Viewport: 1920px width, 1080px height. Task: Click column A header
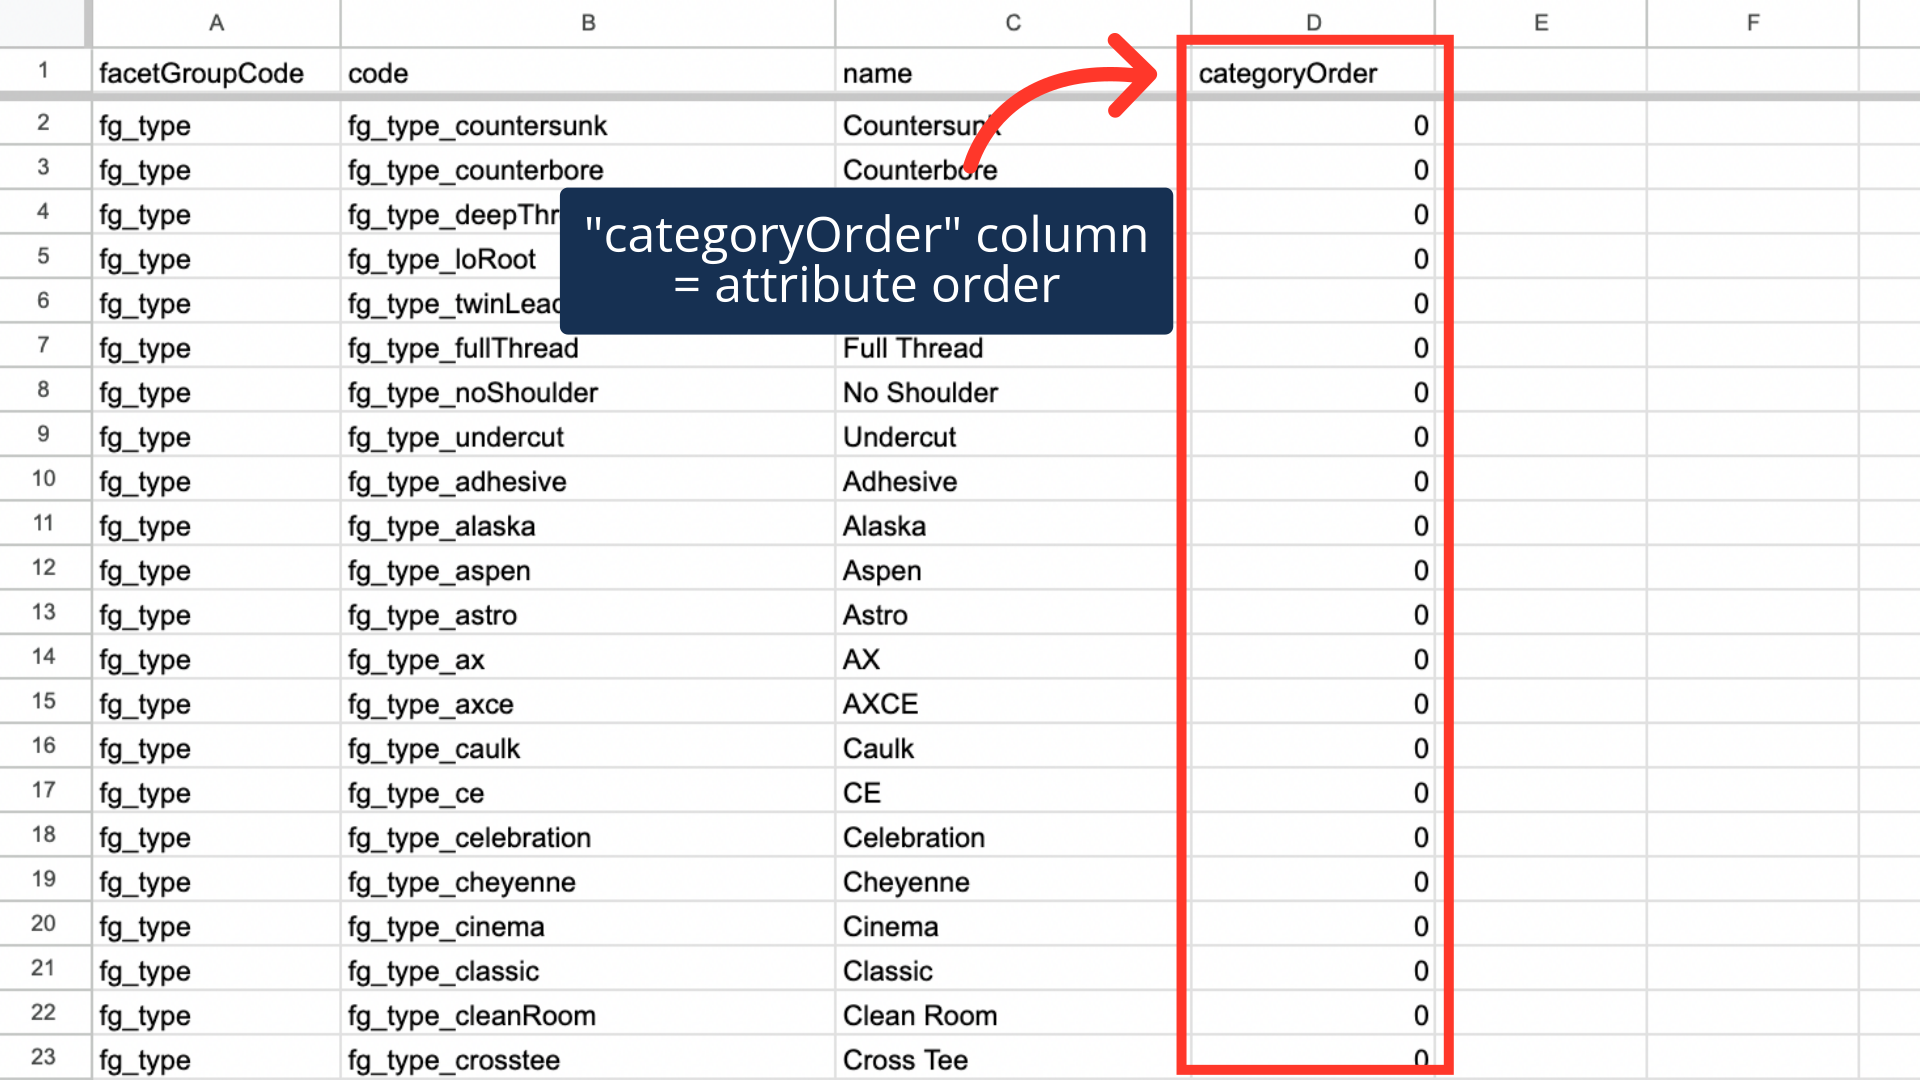[216, 22]
